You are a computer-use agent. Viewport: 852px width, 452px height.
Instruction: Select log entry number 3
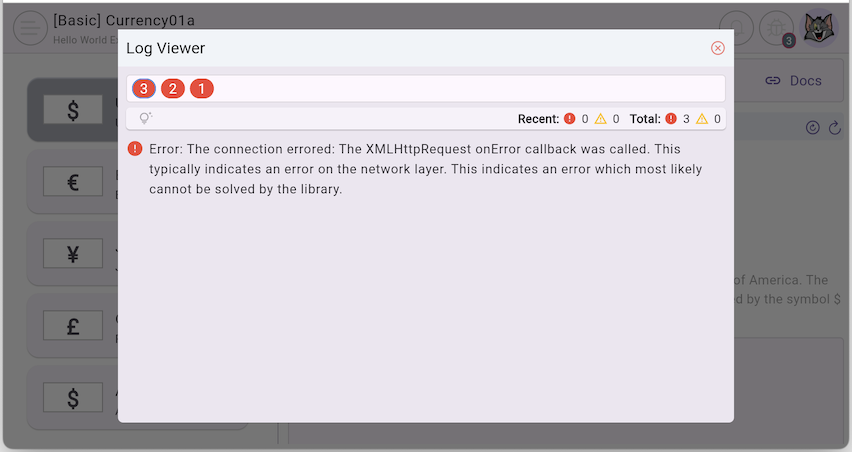[x=144, y=89]
